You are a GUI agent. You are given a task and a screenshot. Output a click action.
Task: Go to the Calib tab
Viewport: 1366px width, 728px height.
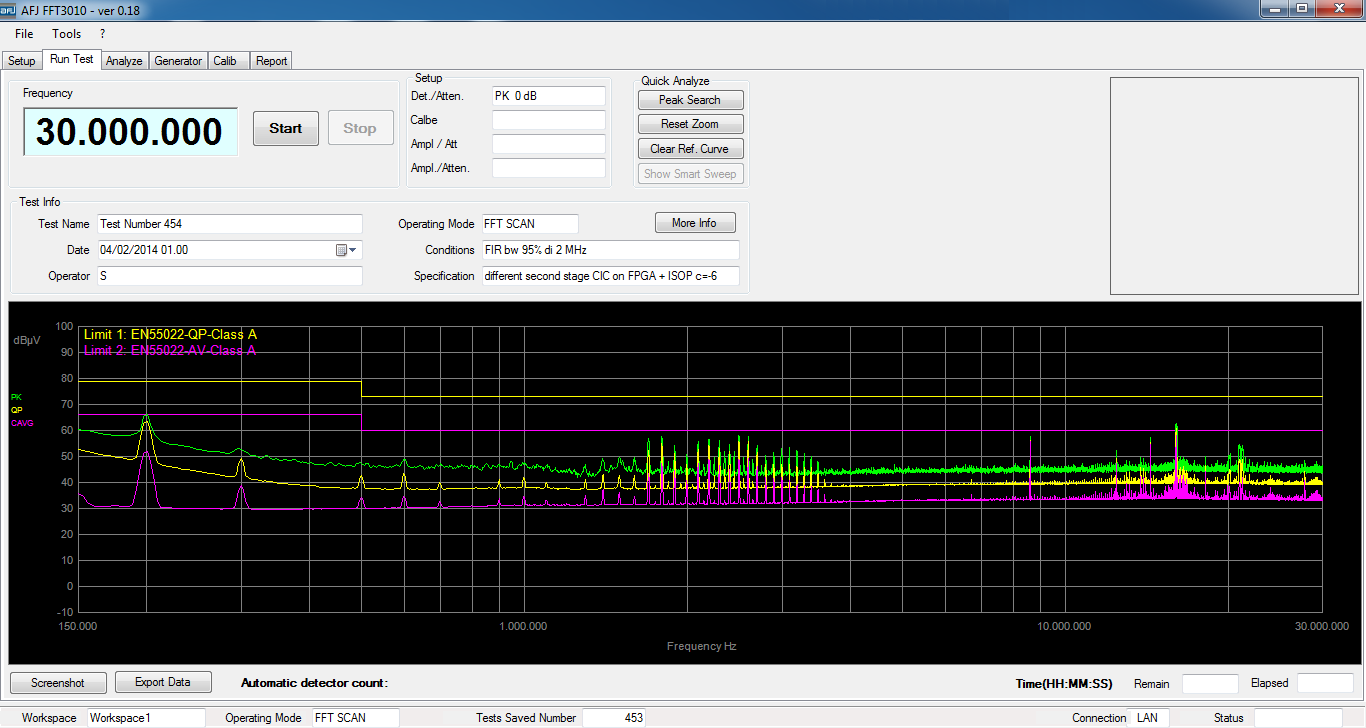point(225,61)
